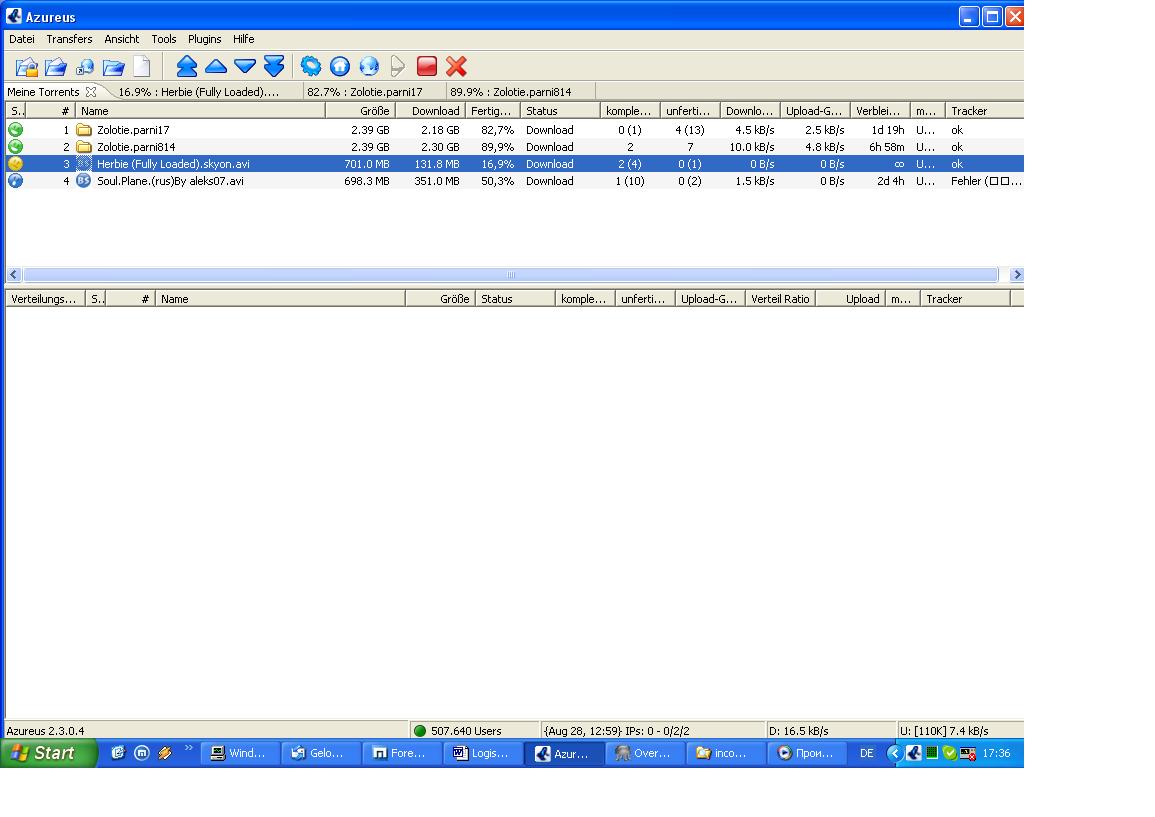The height and width of the screenshot is (817, 1155).
Task: Open the Windows Start button
Action: [49, 753]
